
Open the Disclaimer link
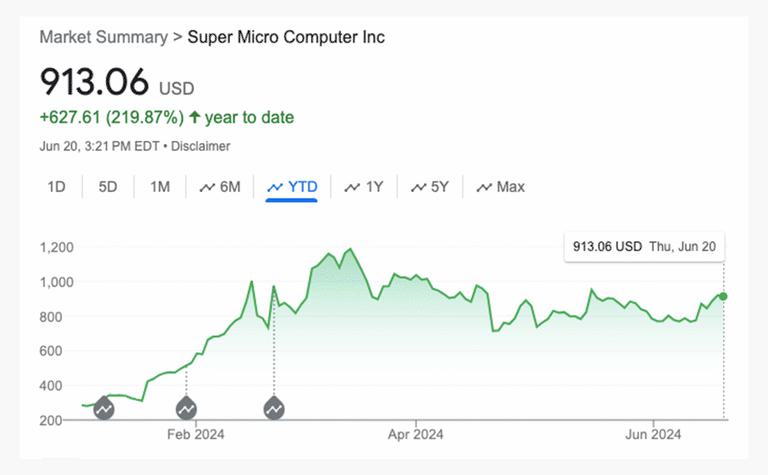(200, 146)
